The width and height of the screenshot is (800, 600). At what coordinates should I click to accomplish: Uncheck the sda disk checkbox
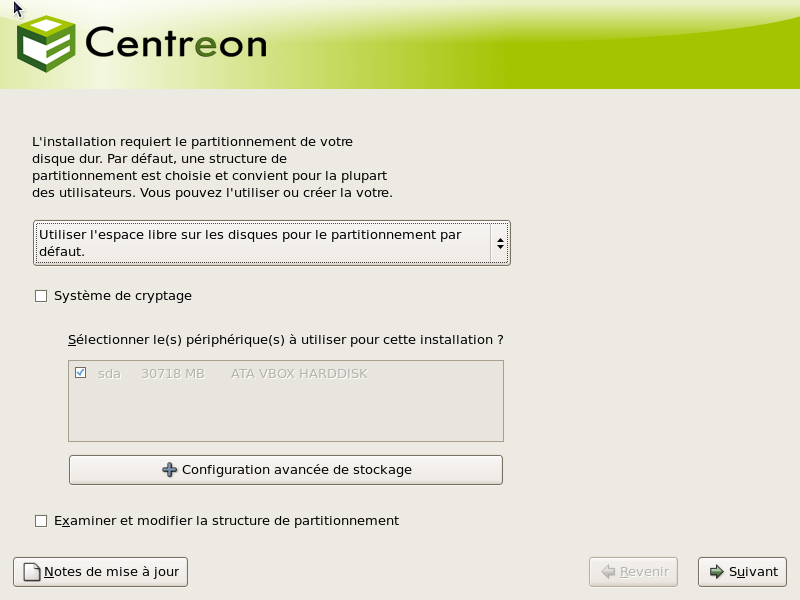tap(81, 373)
